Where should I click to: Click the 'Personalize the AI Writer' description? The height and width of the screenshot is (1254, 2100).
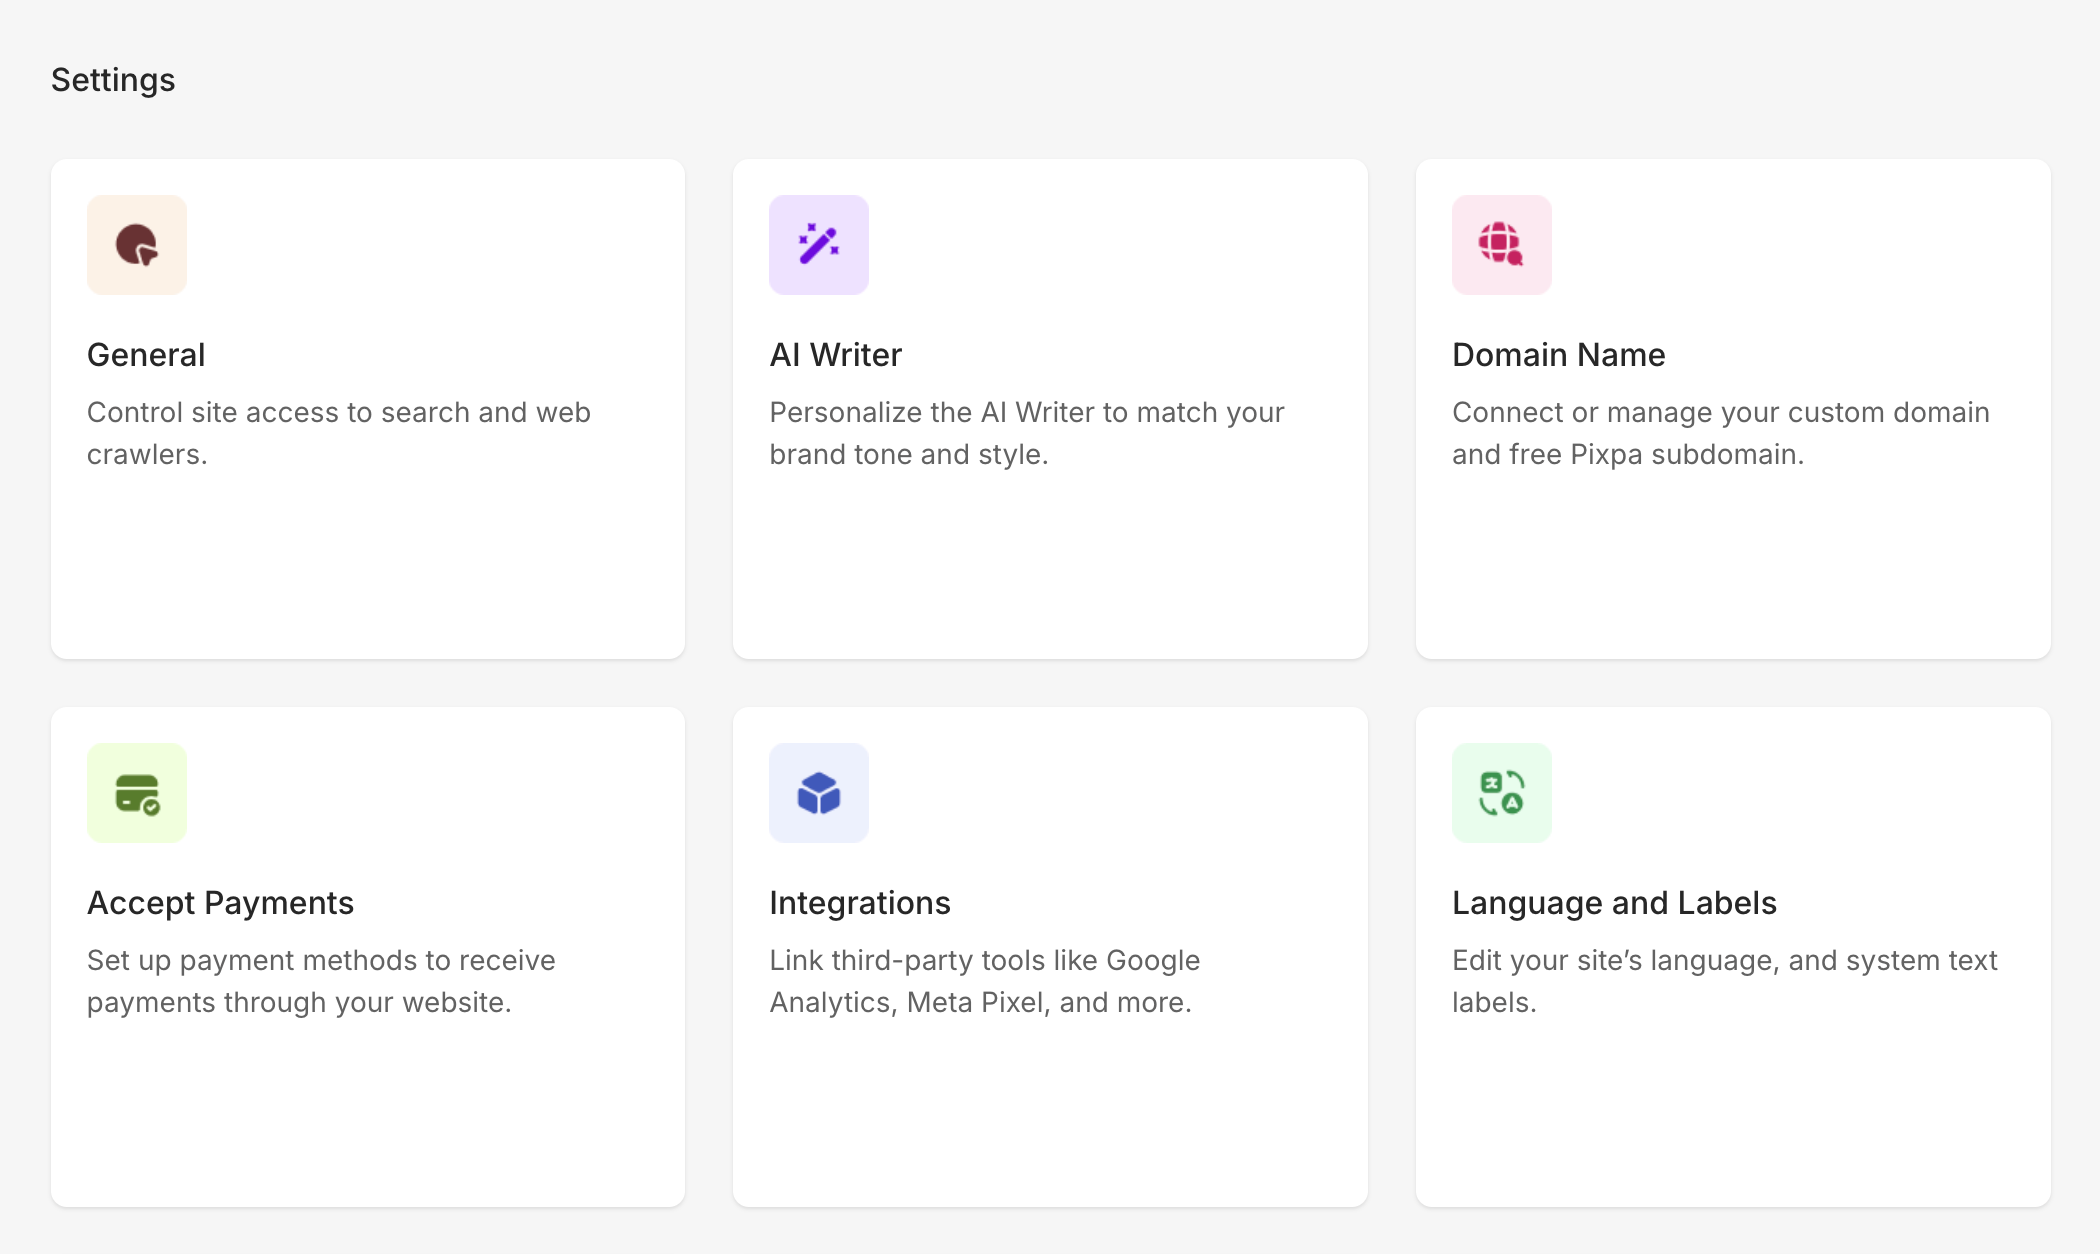pyautogui.click(x=1026, y=433)
